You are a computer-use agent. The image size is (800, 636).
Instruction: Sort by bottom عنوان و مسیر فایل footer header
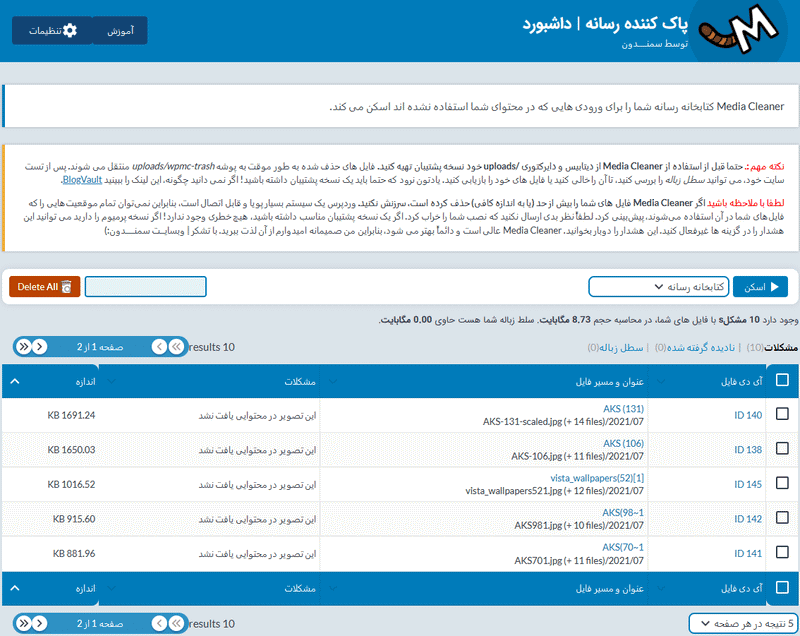point(610,589)
